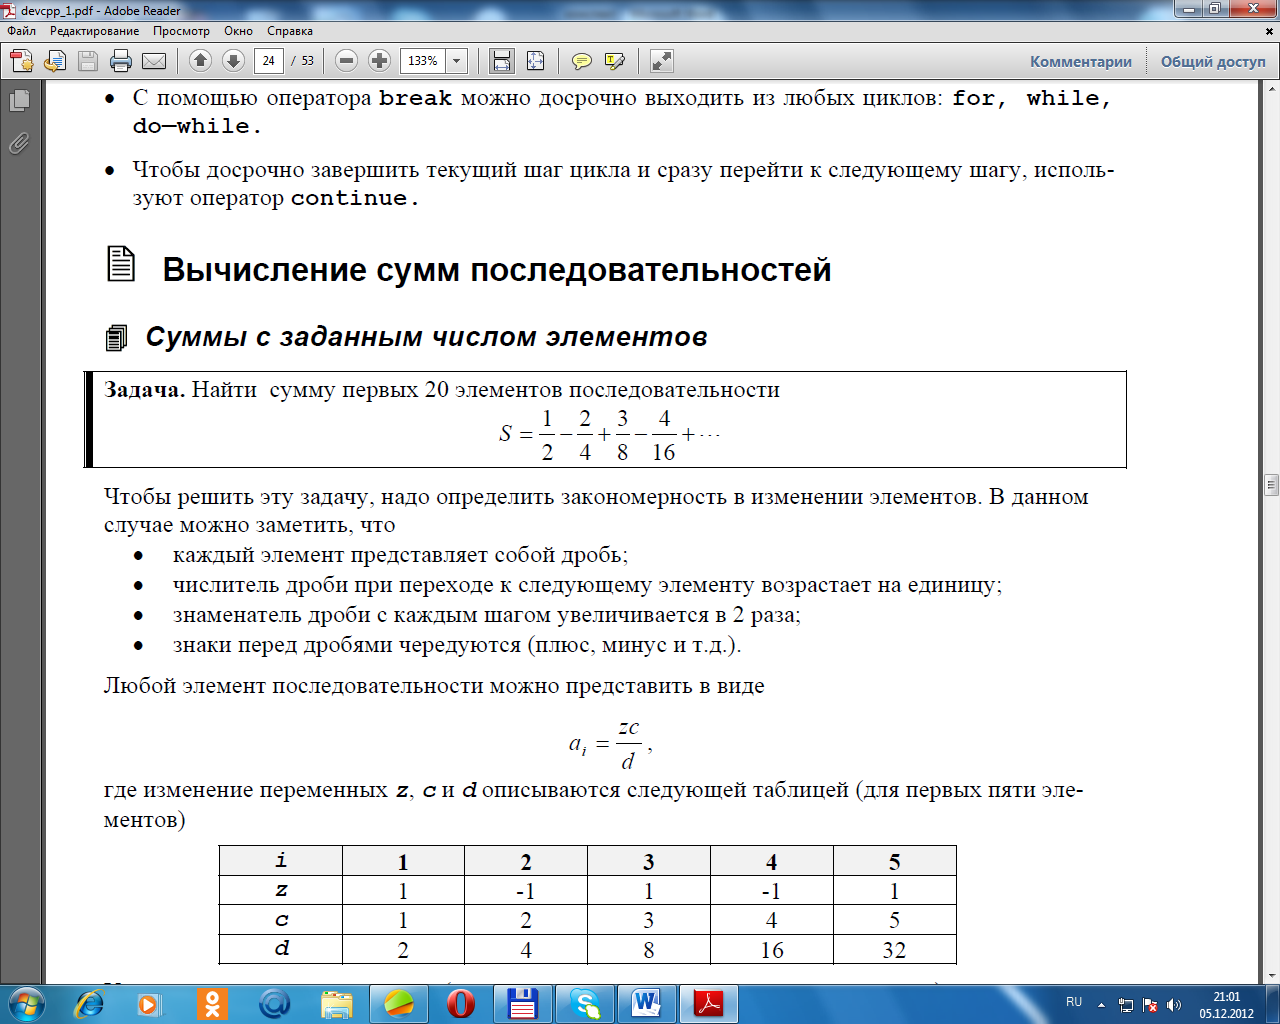The height and width of the screenshot is (1024, 1280).
Task: Click the value 16 in the table's d row
Action: [772, 950]
